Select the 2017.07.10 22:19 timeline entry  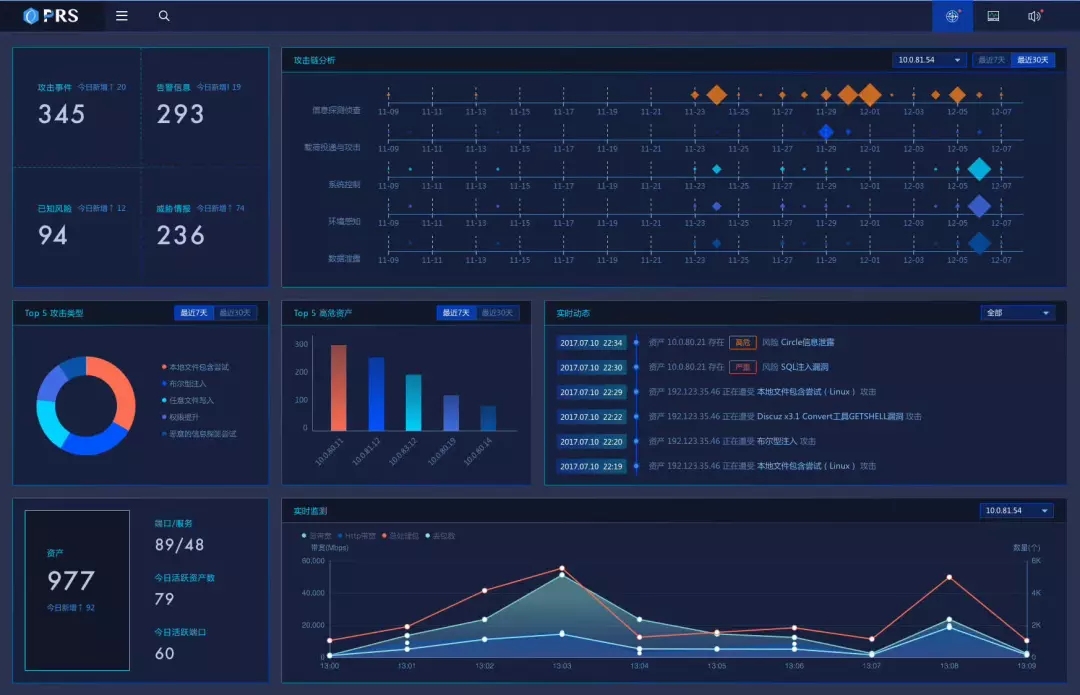tap(591, 466)
